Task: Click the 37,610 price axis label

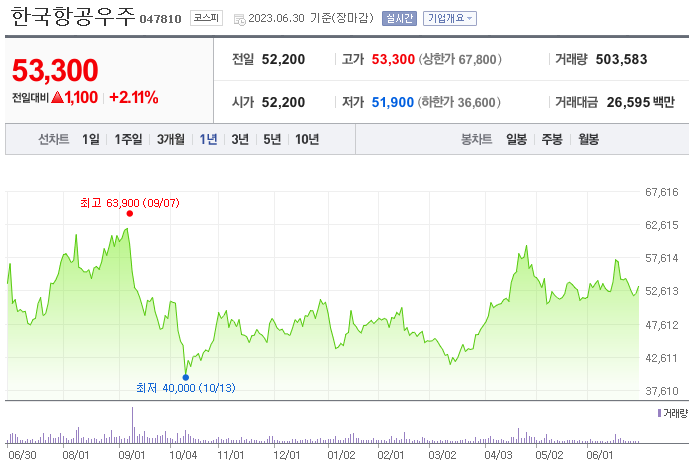Action: [x=661, y=391]
